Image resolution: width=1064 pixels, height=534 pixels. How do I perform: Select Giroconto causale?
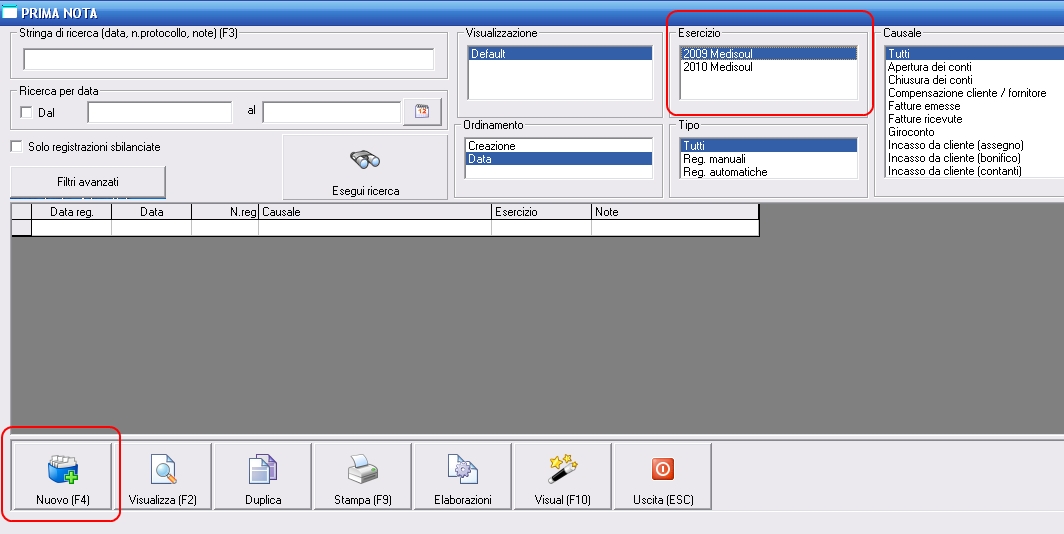974,132
